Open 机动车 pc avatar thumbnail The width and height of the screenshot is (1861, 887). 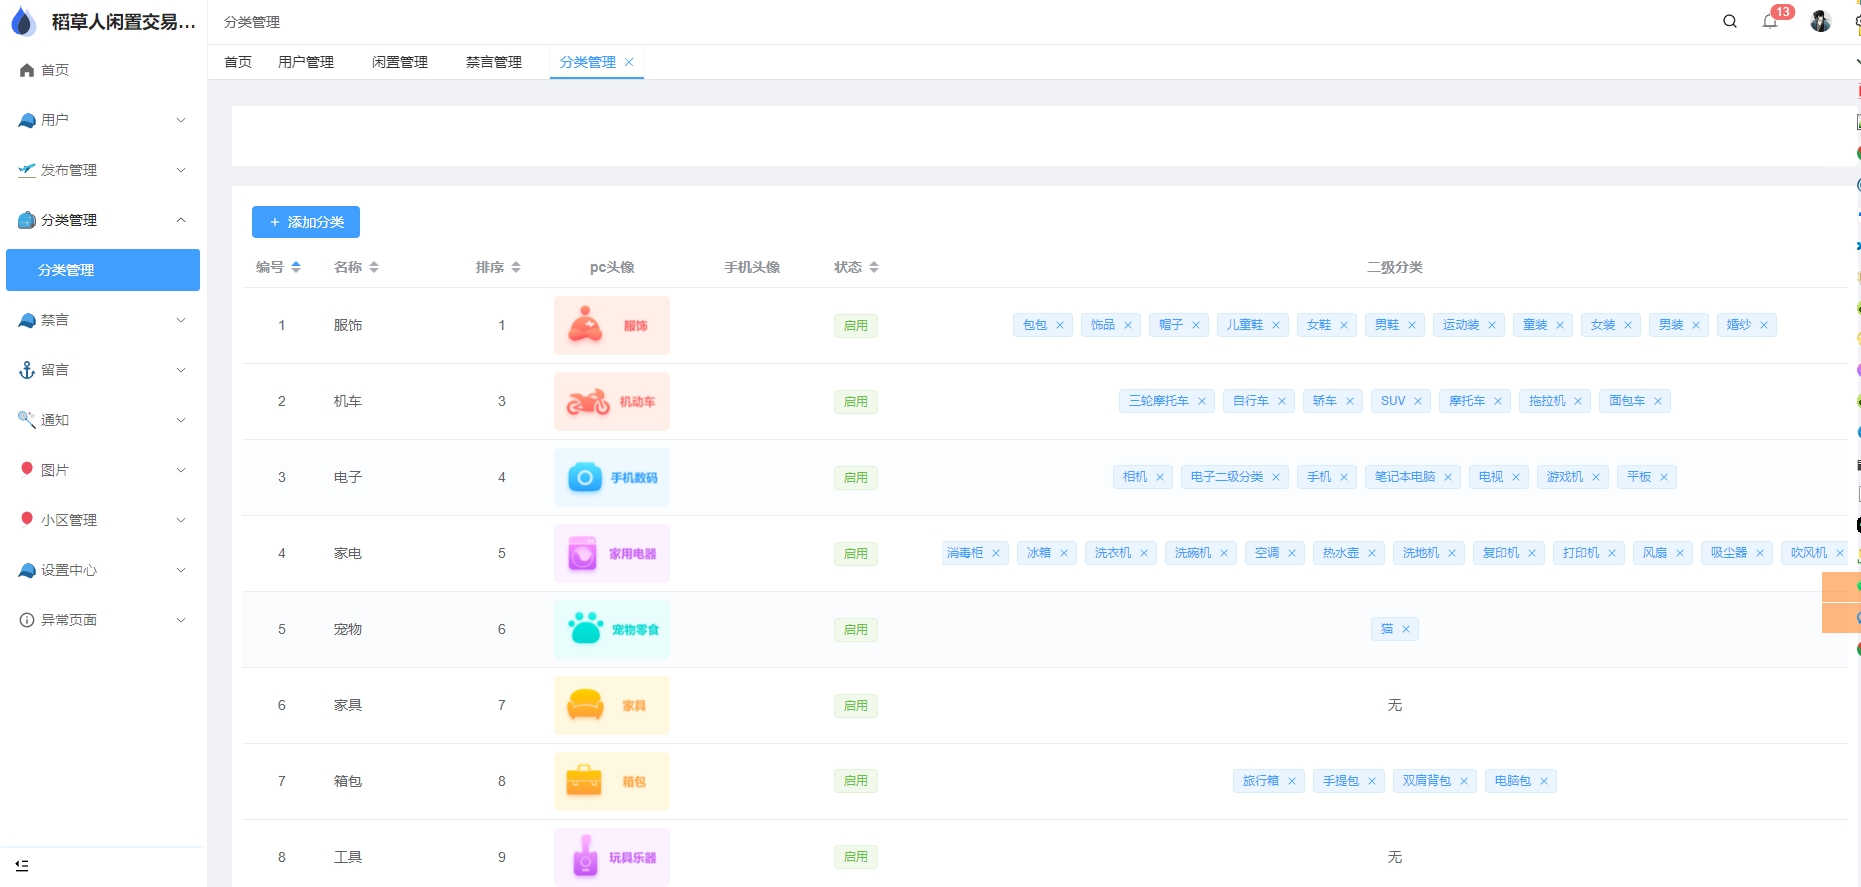tap(612, 401)
